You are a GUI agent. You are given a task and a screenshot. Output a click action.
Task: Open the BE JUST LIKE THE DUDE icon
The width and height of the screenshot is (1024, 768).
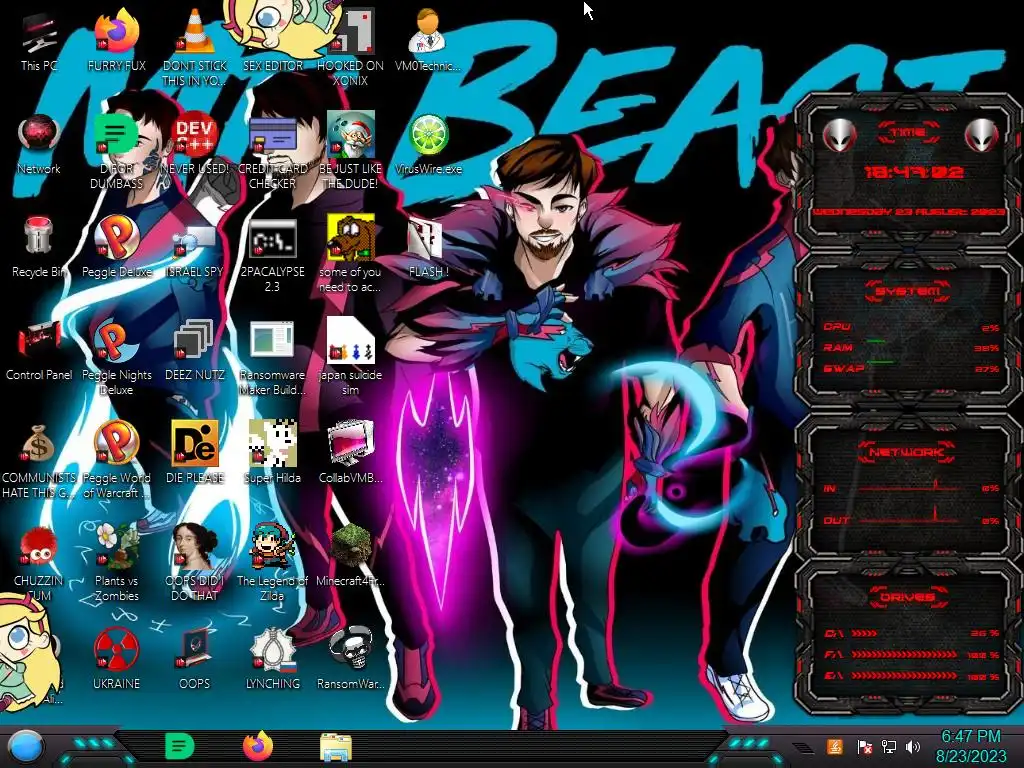click(350, 152)
